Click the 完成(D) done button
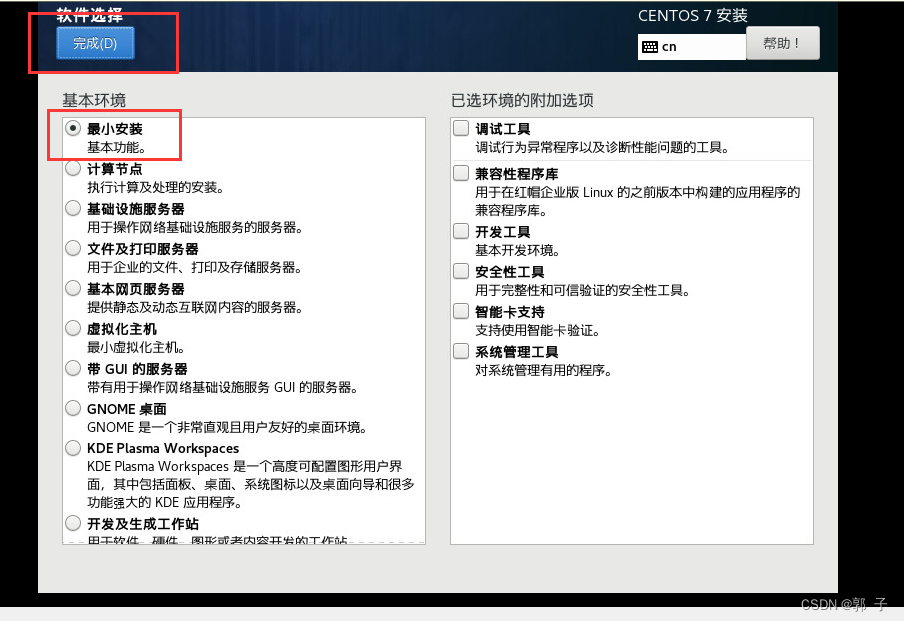 [x=95, y=43]
